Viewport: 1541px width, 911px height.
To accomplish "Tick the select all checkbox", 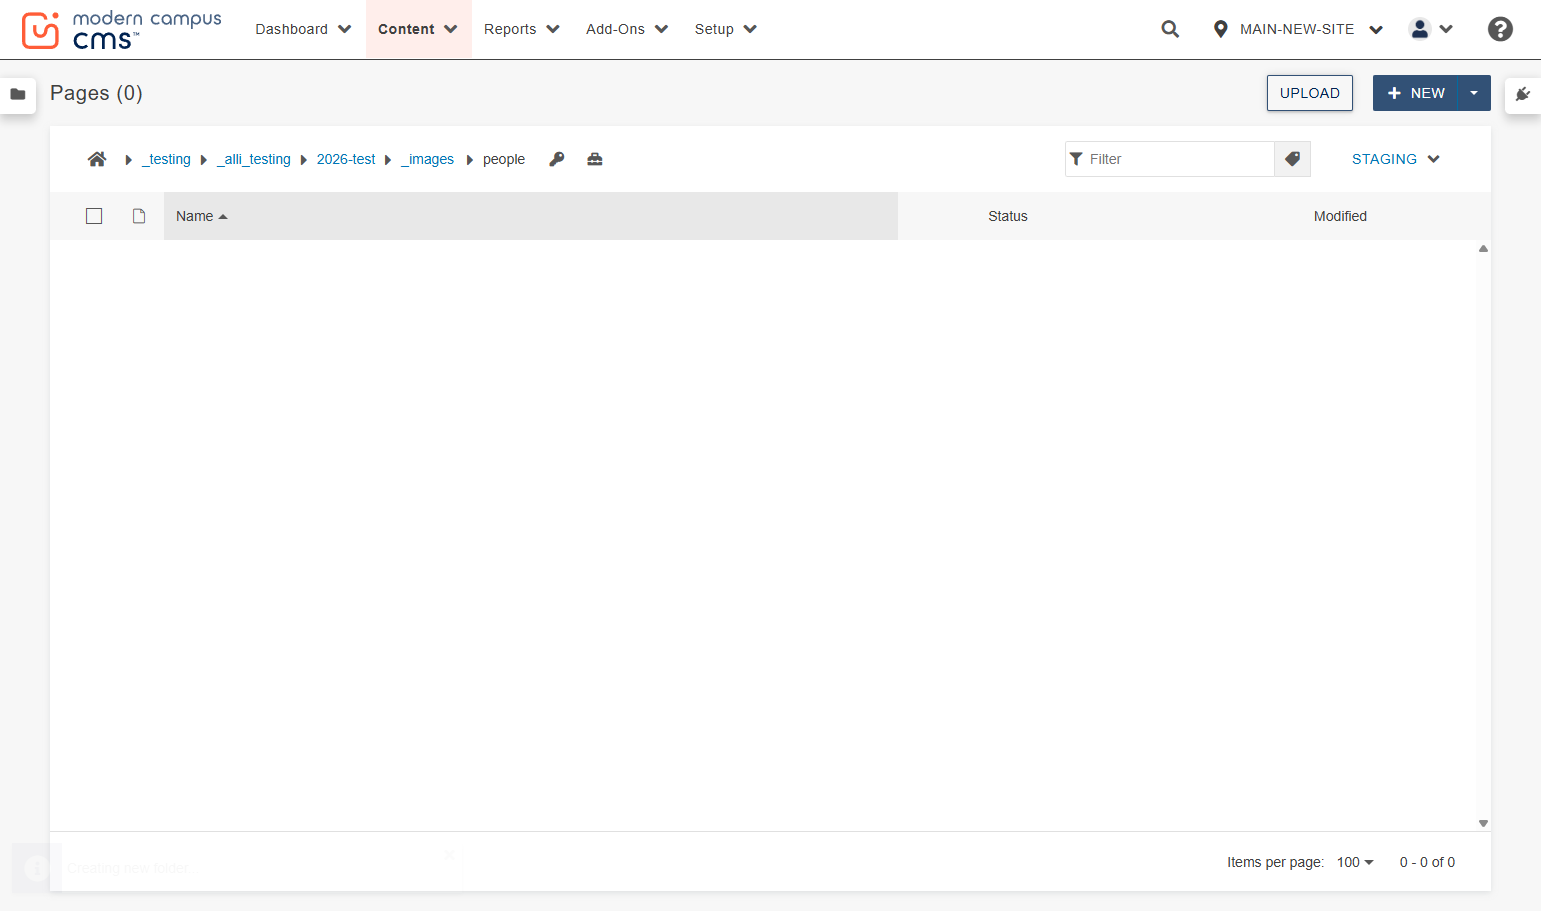I will point(94,216).
